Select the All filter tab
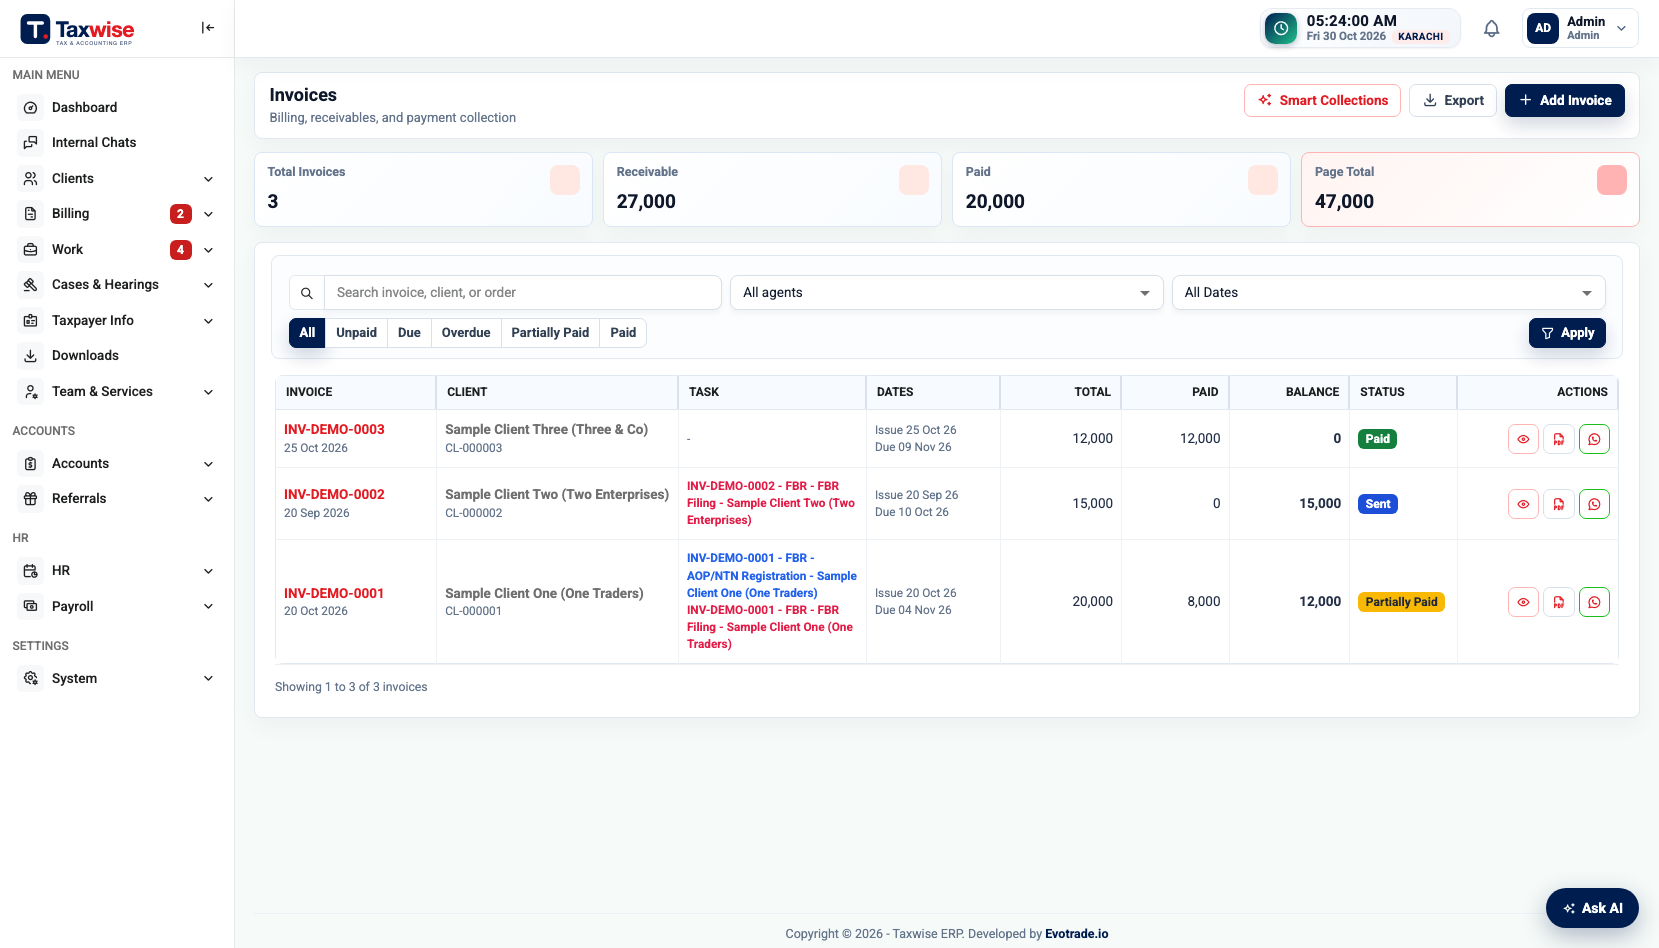The width and height of the screenshot is (1659, 948). point(307,333)
